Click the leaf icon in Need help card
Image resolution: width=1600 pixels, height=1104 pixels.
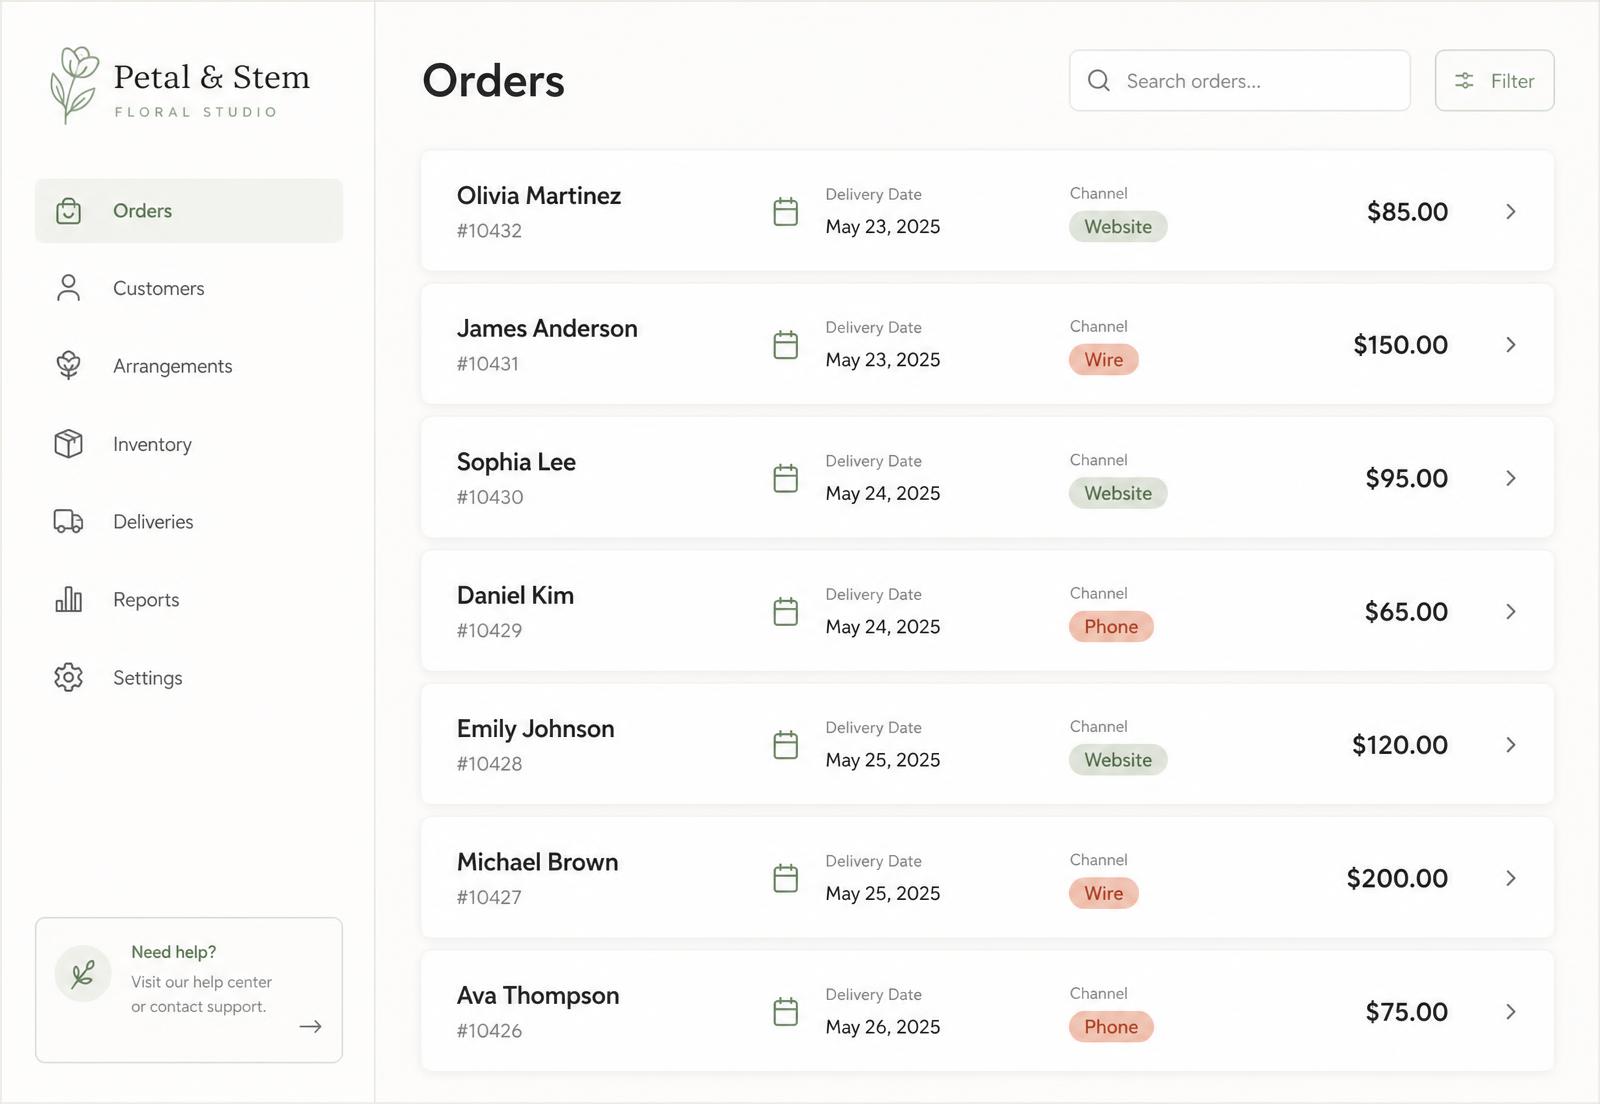point(83,973)
